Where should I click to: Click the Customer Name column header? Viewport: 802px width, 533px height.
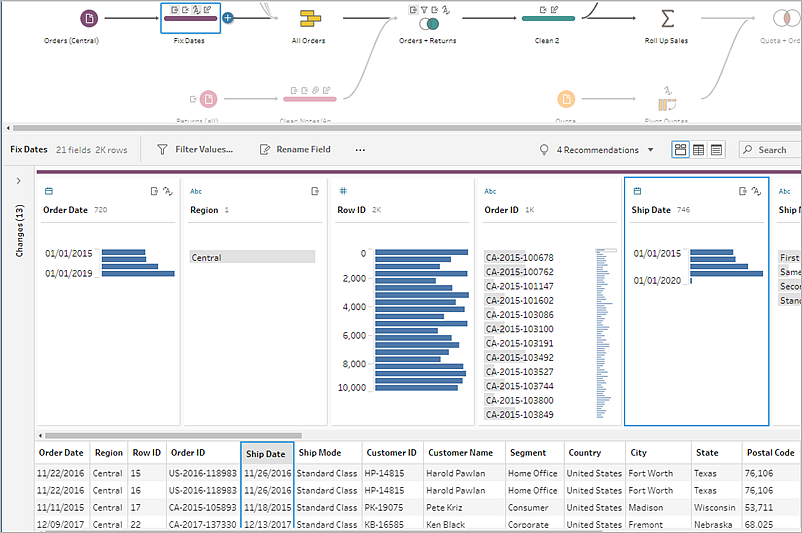coord(460,453)
